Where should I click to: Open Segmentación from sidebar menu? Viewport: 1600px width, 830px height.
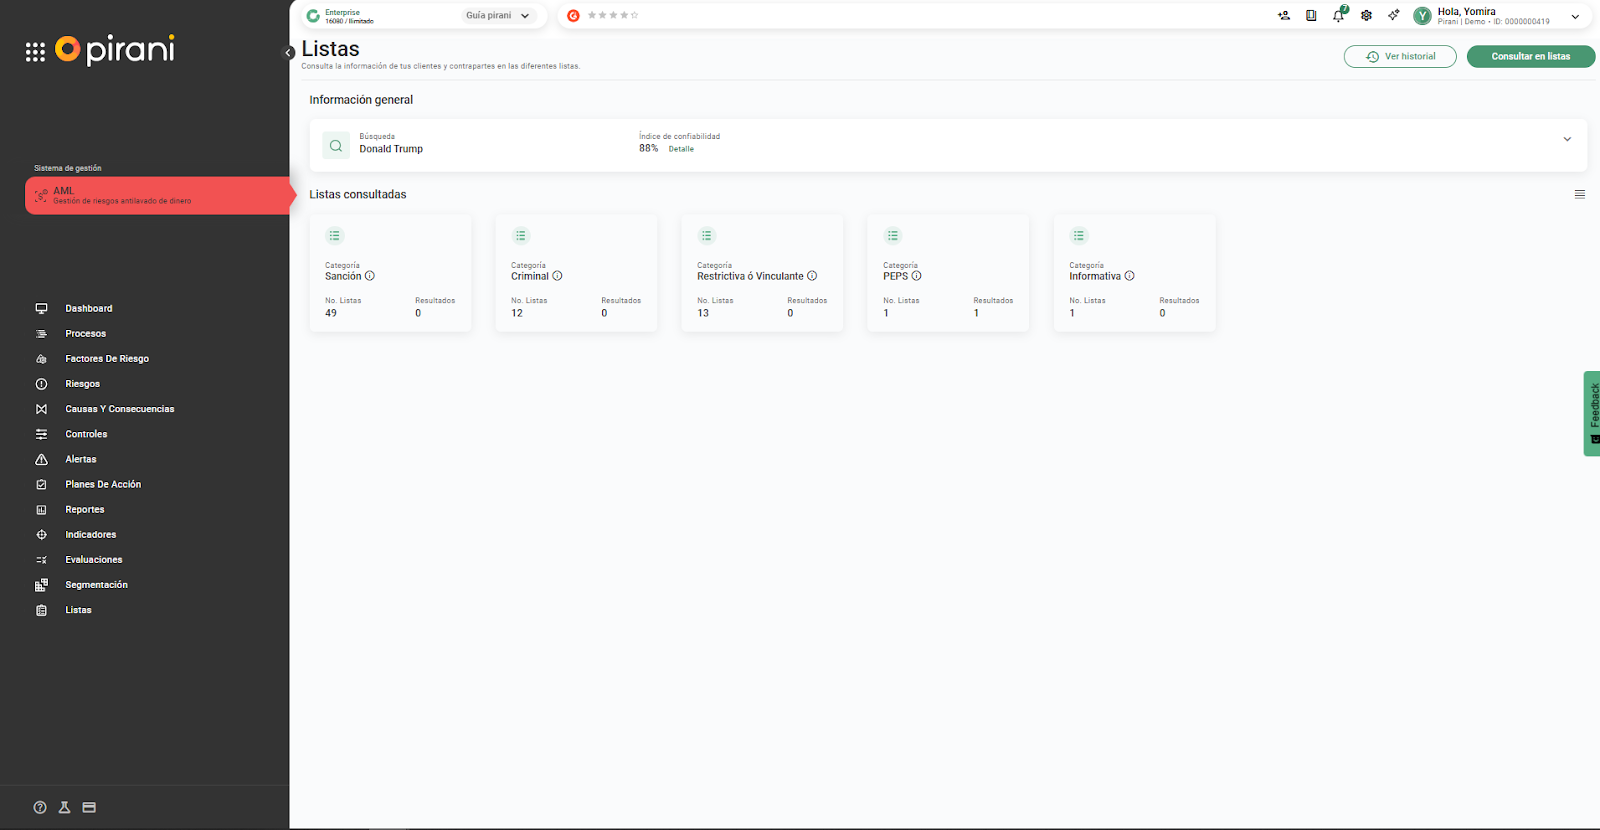(96, 585)
